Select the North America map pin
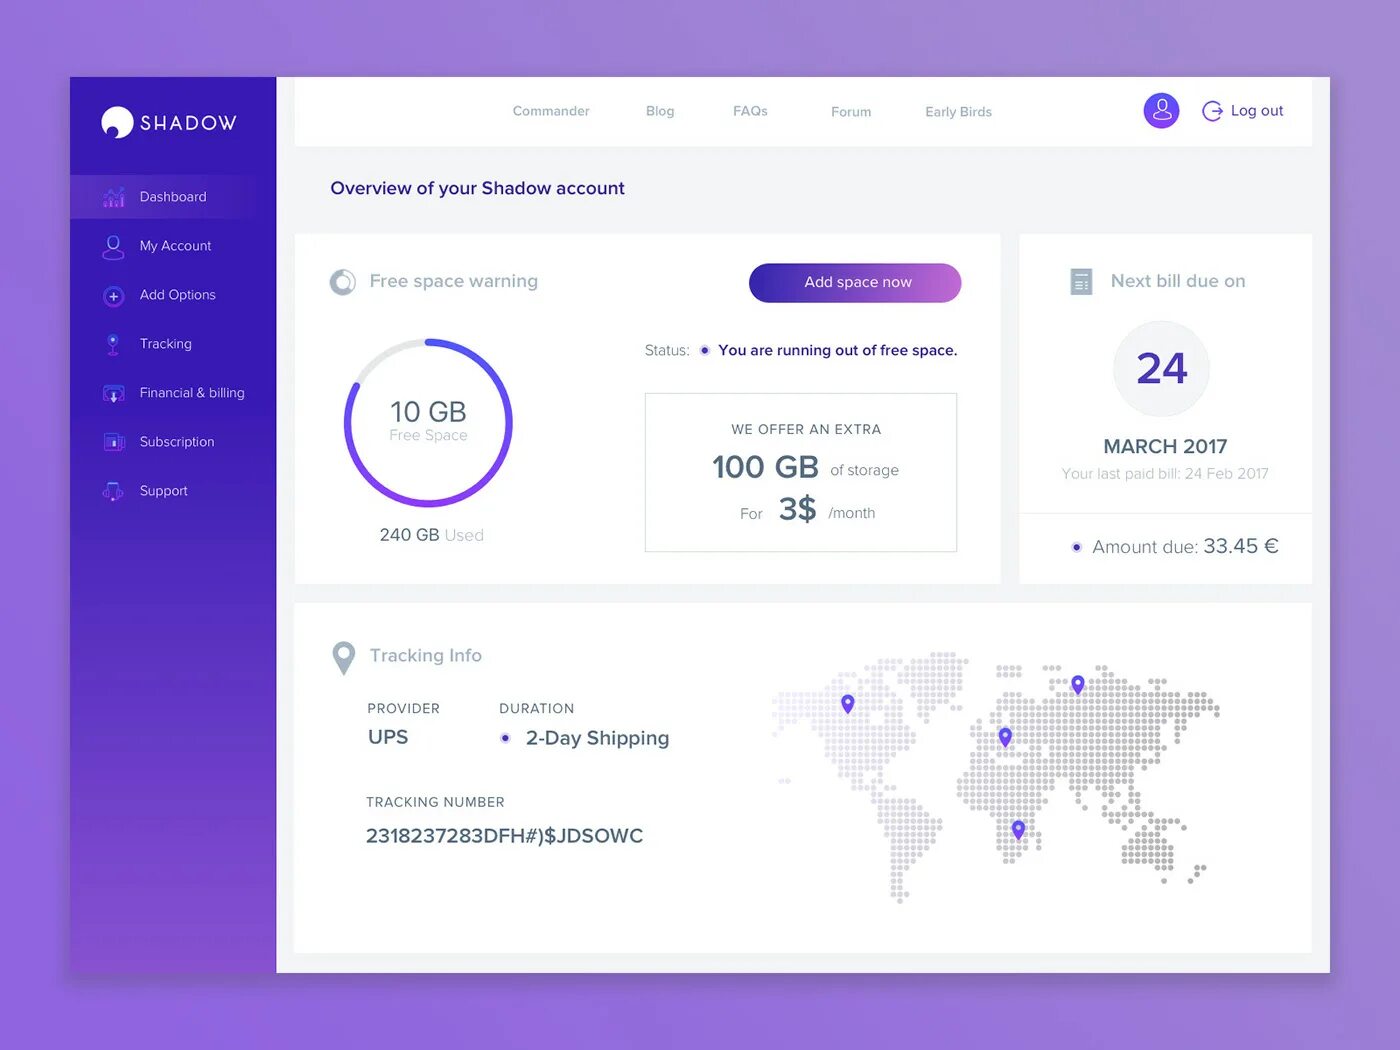This screenshot has height=1050, width=1400. 848,704
